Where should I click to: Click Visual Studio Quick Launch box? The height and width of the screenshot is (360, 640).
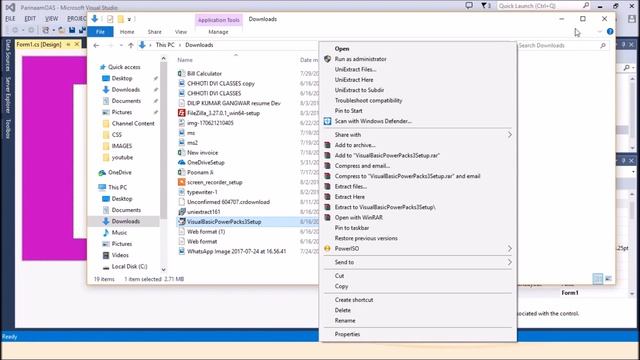click(543, 6)
